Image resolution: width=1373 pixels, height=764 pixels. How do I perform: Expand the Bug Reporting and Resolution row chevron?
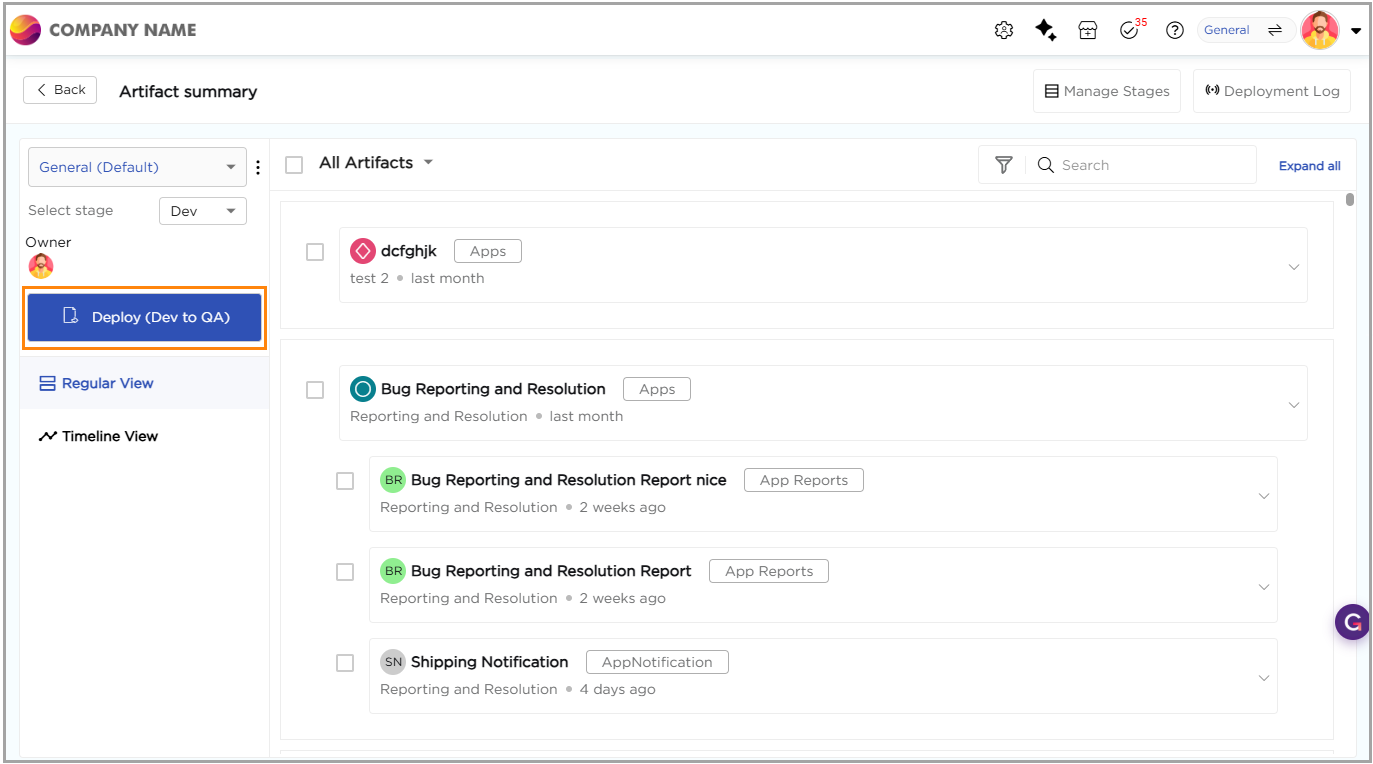1294,405
